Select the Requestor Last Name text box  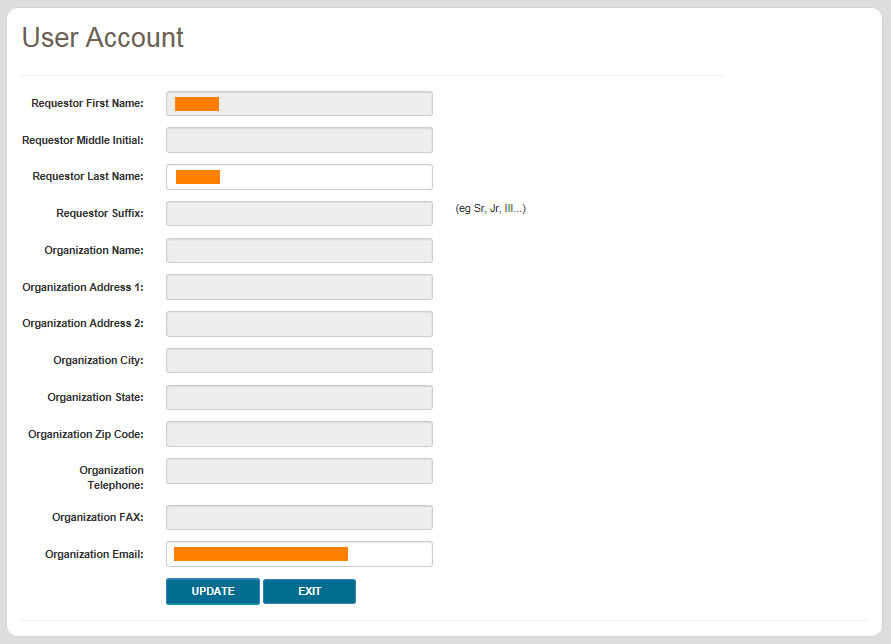coord(299,176)
